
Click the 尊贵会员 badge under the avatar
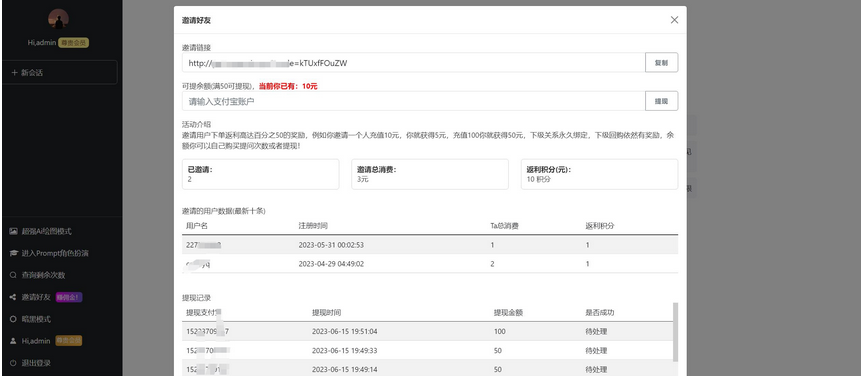pos(74,42)
